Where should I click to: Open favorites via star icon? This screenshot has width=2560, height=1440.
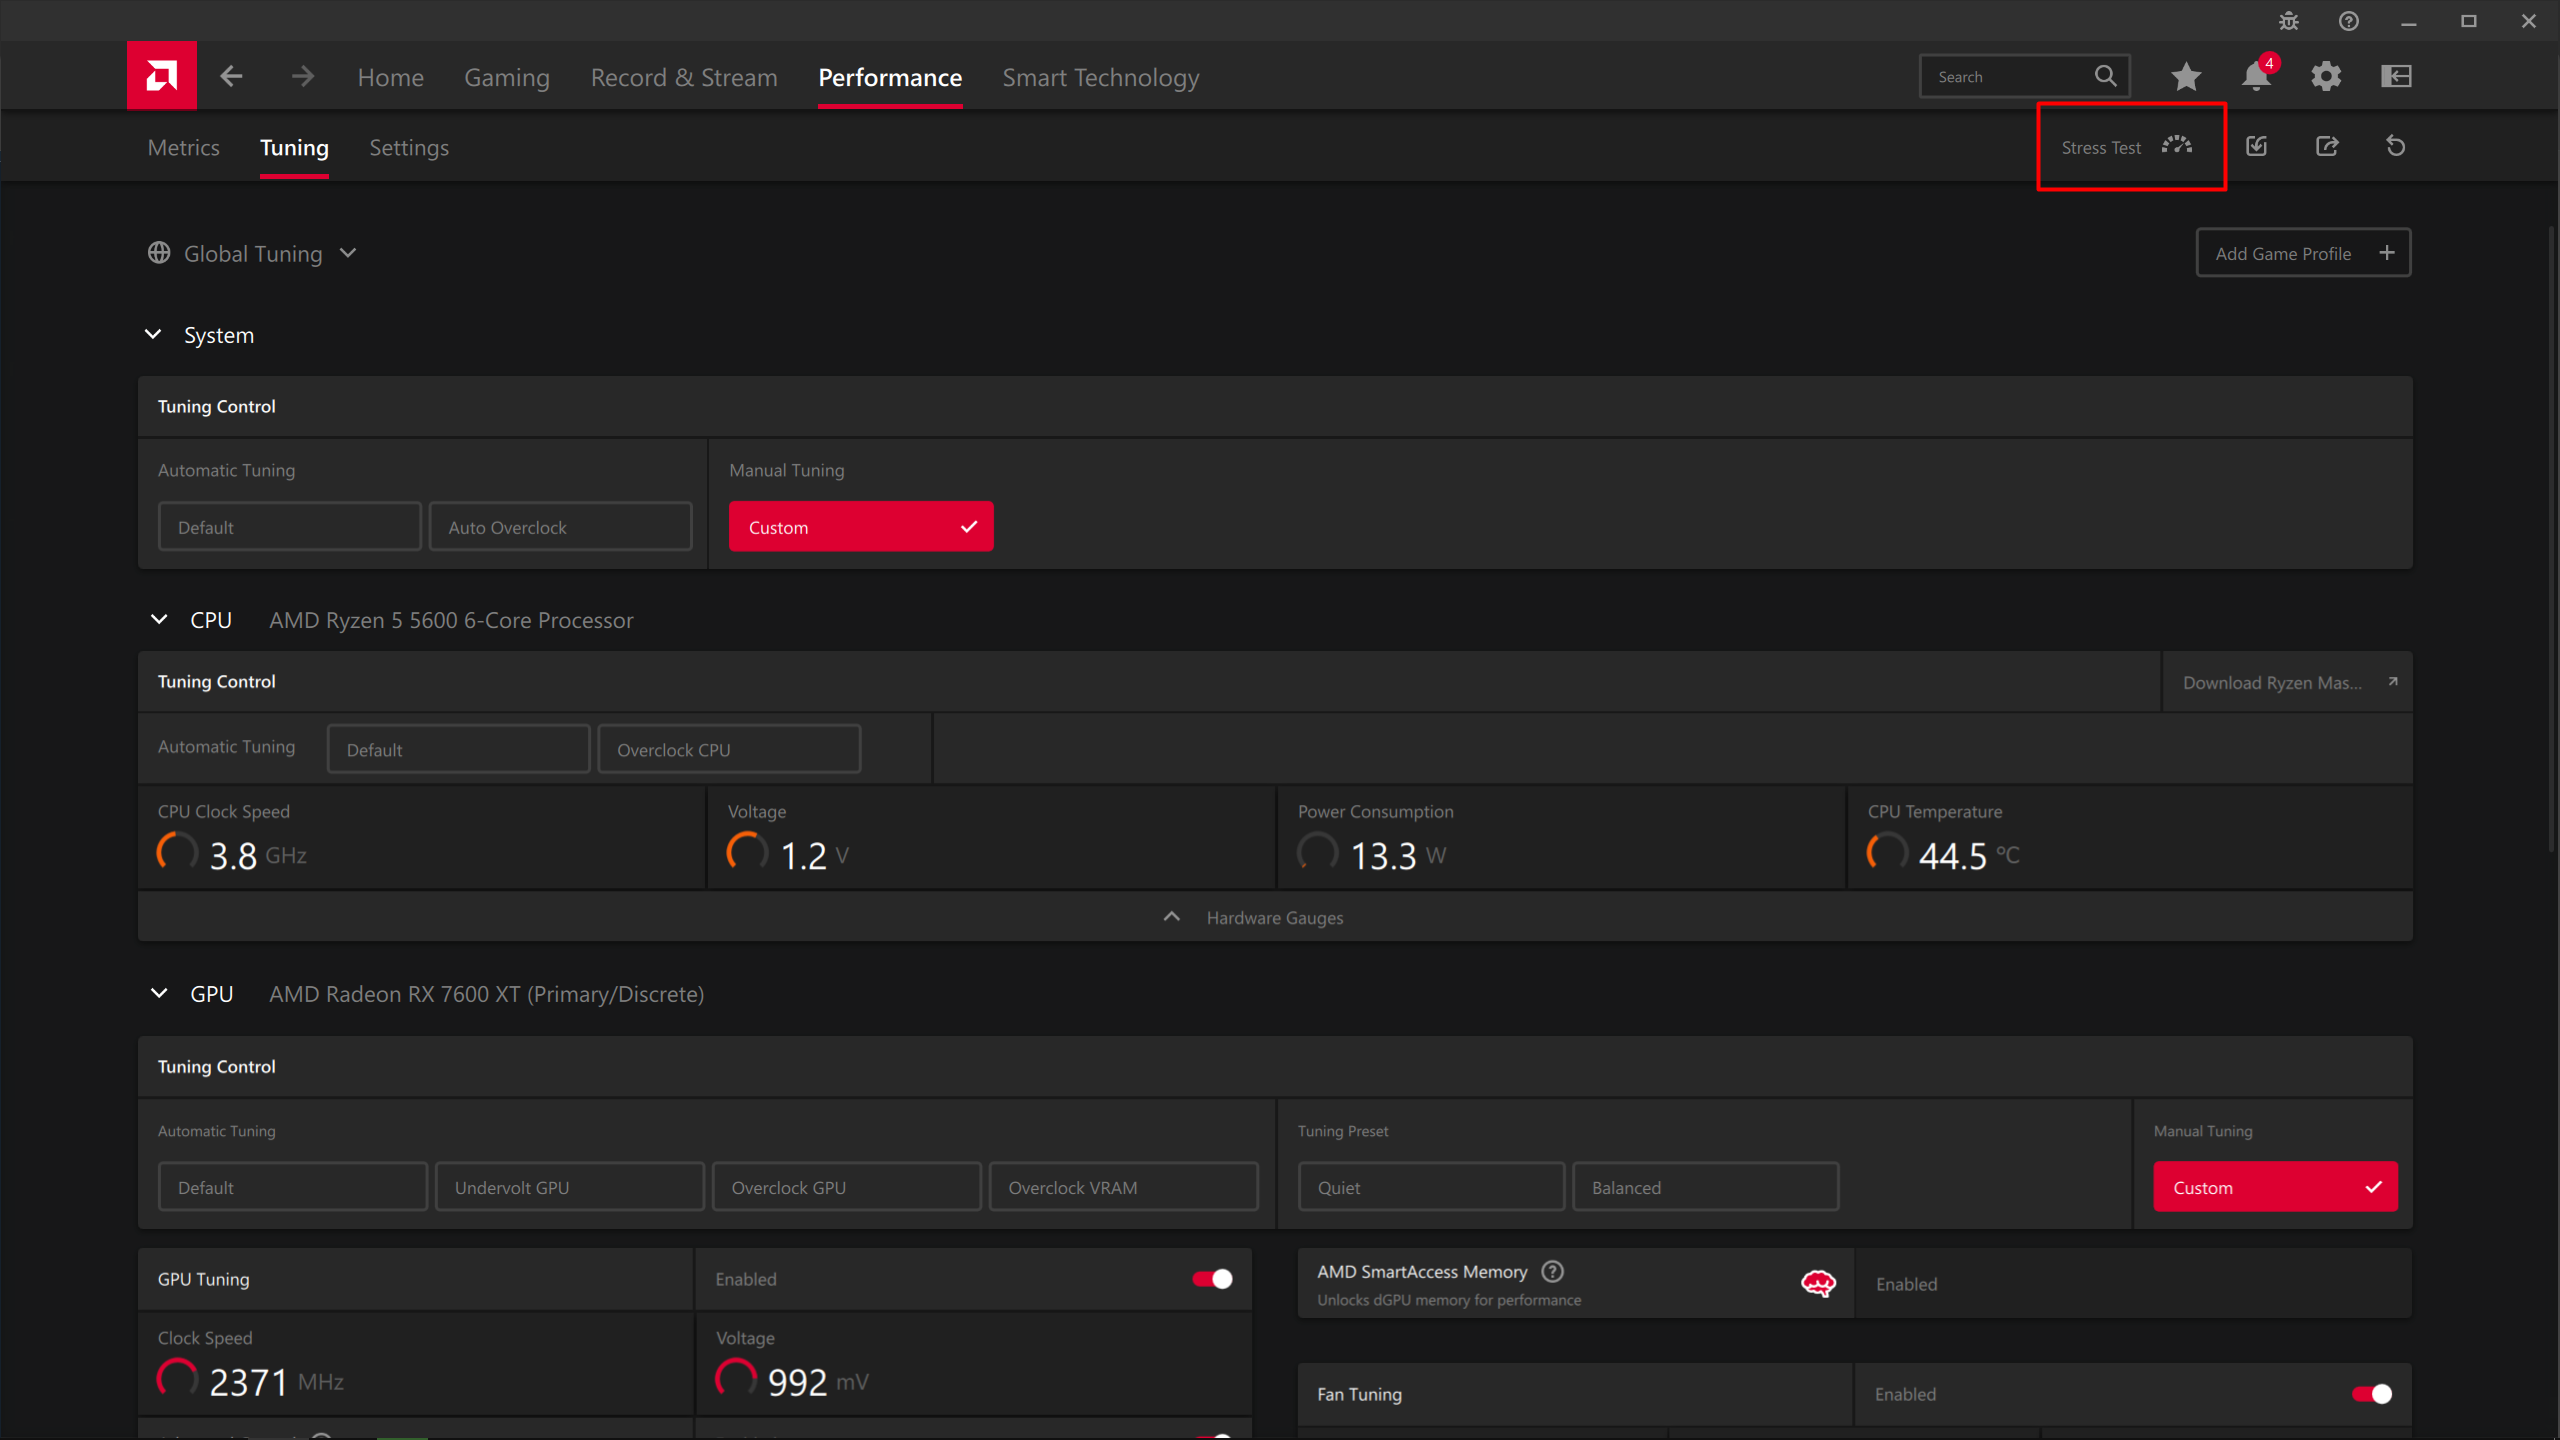point(2186,76)
